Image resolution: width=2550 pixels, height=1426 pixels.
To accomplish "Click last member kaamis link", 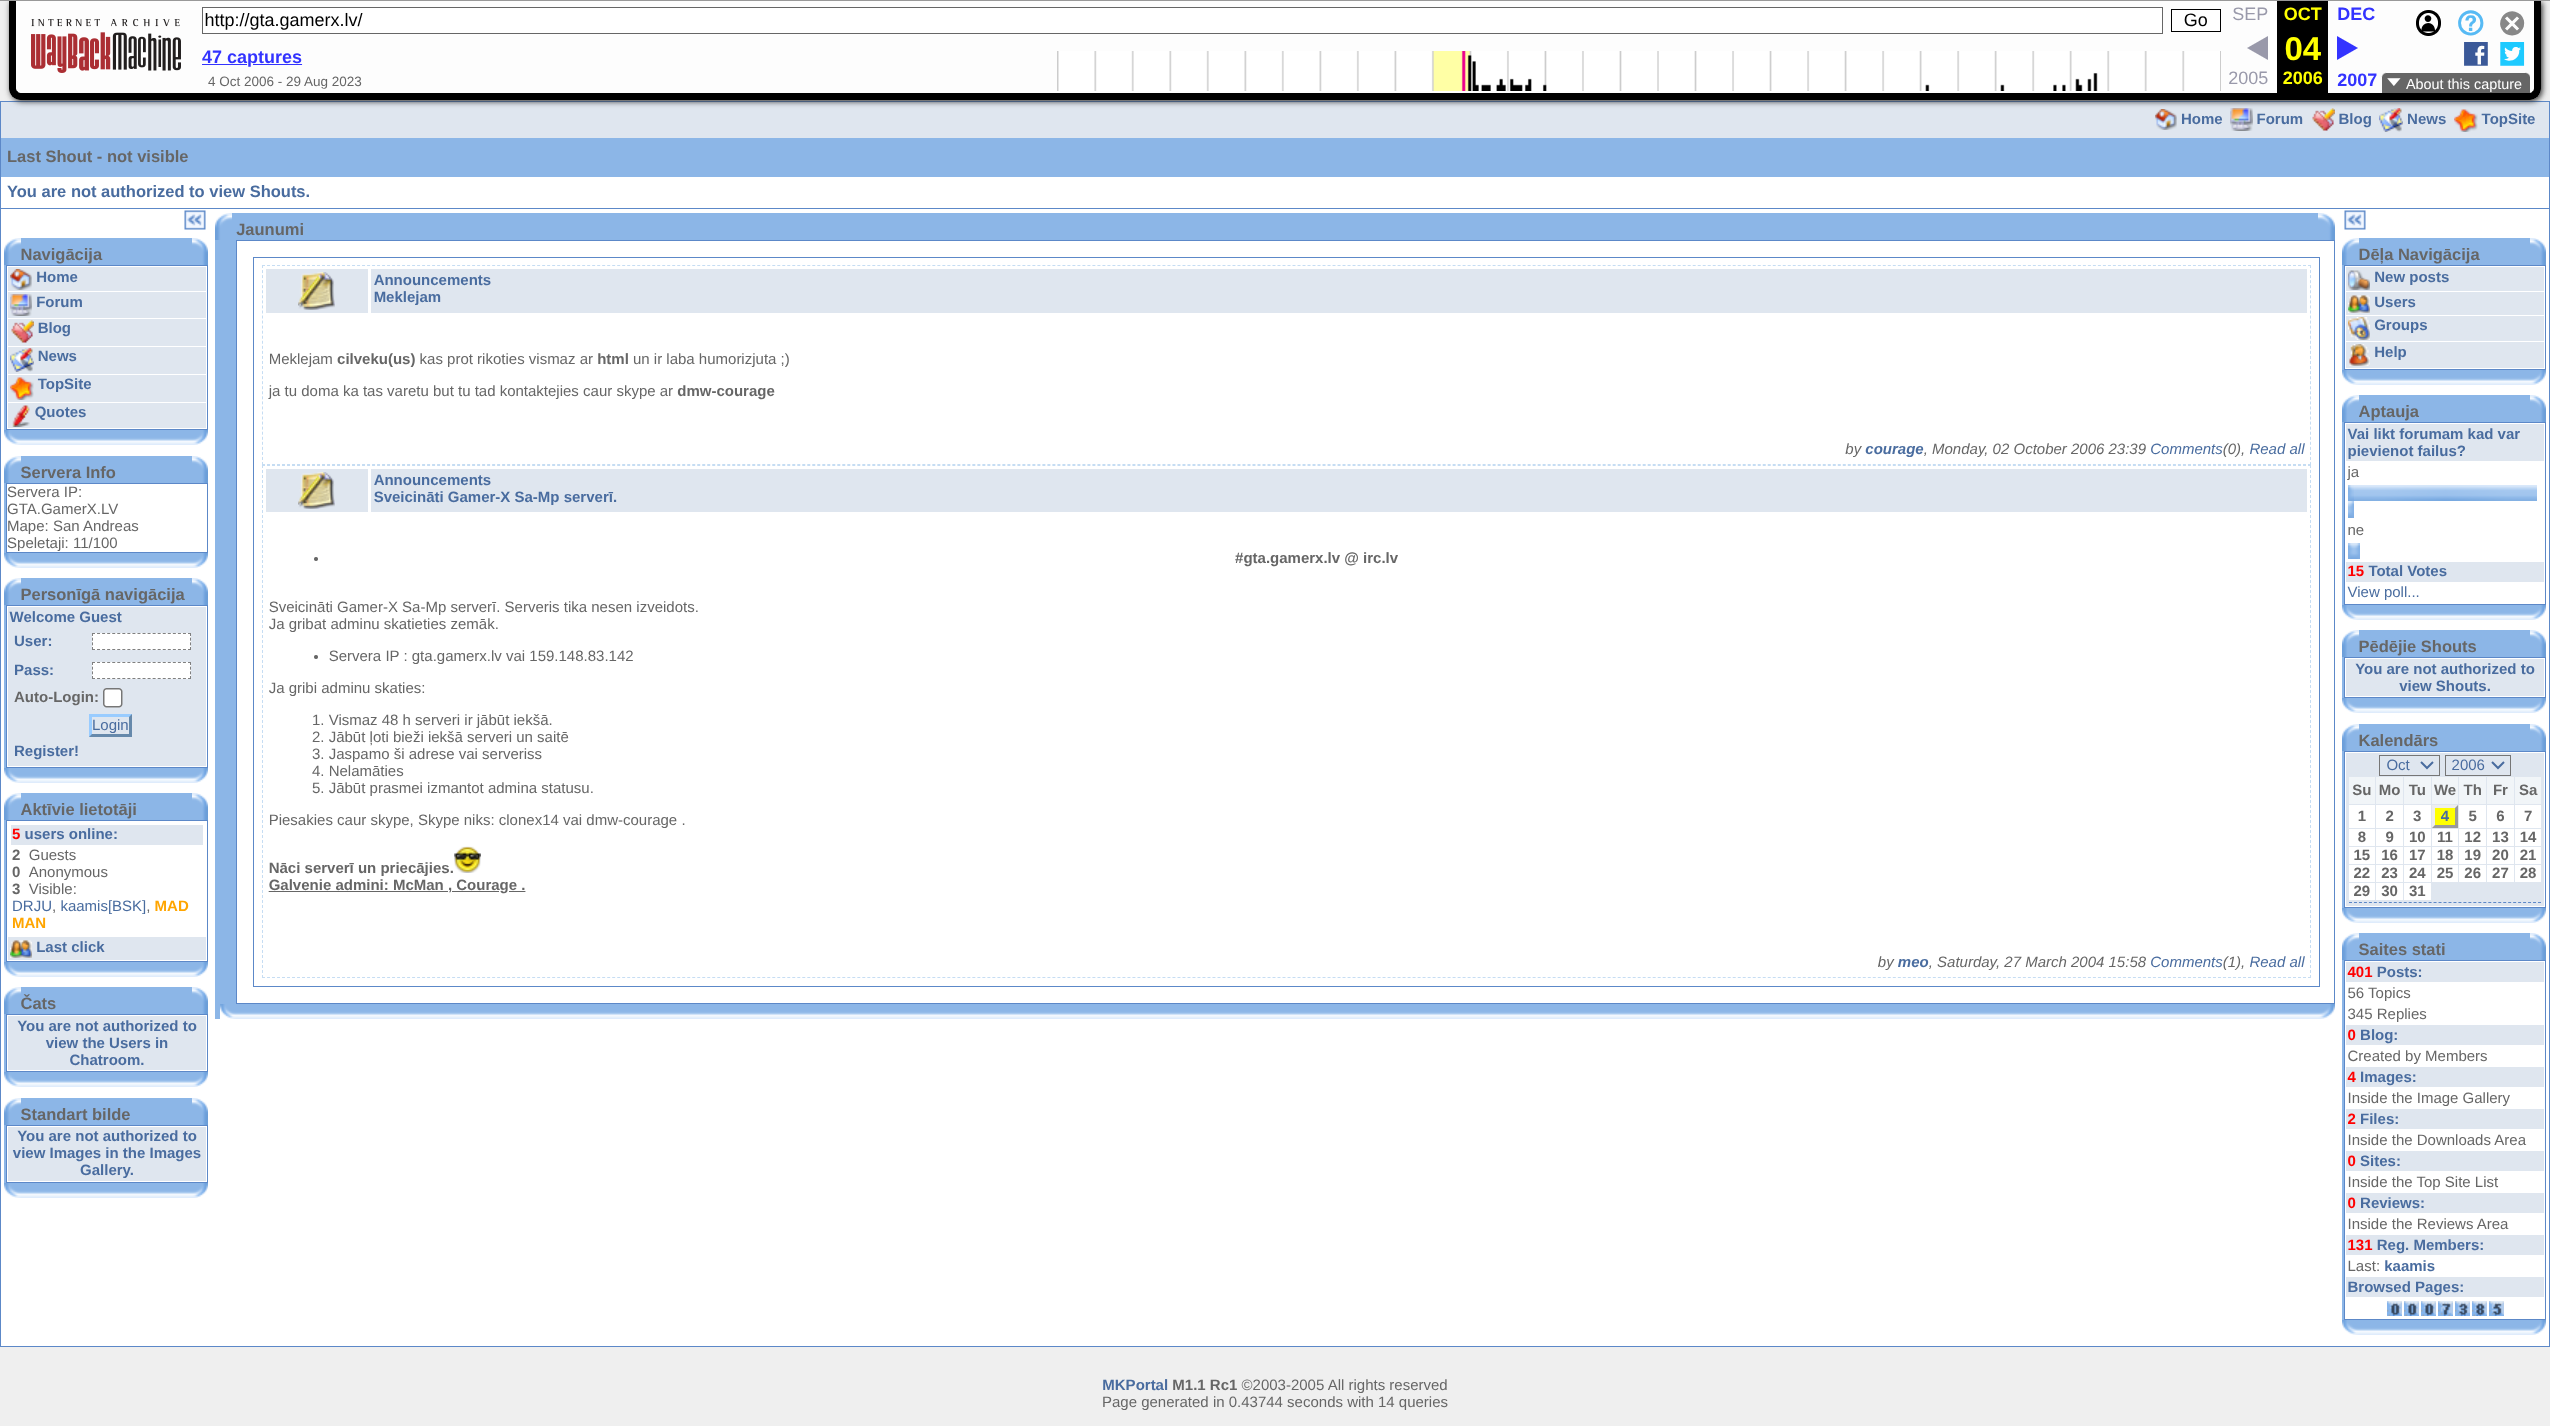I will (2409, 1266).
